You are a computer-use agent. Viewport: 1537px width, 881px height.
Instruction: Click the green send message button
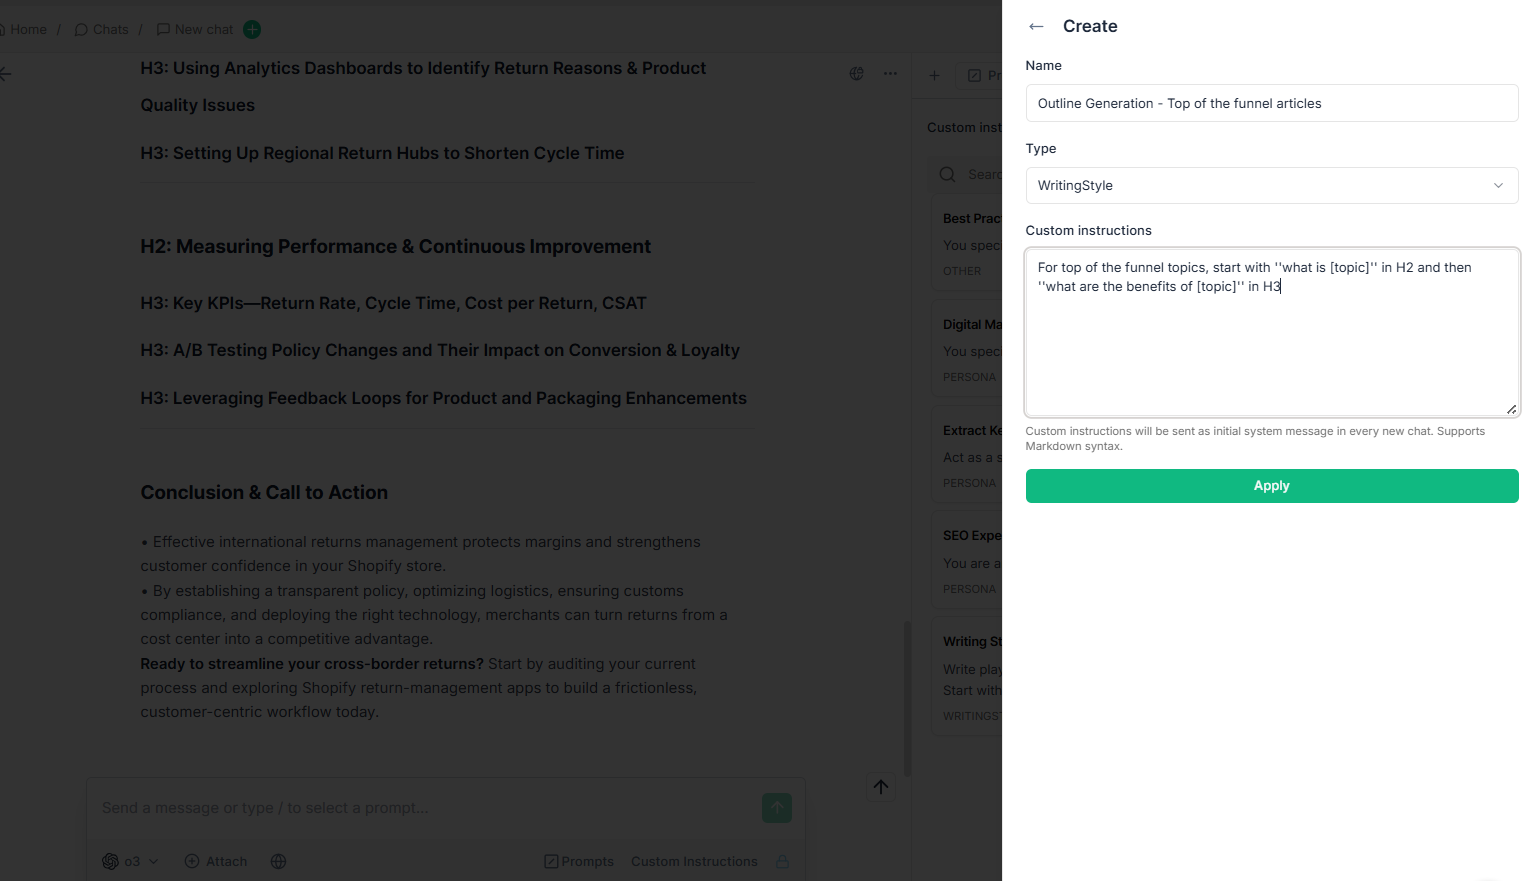[x=777, y=808]
